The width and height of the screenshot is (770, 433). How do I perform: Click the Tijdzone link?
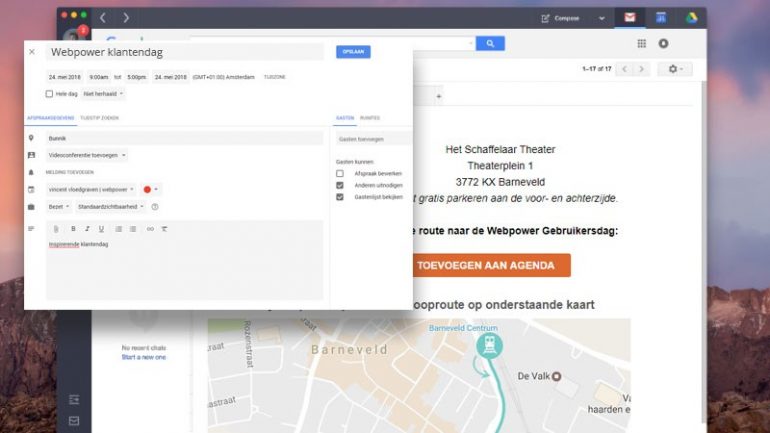[275, 77]
